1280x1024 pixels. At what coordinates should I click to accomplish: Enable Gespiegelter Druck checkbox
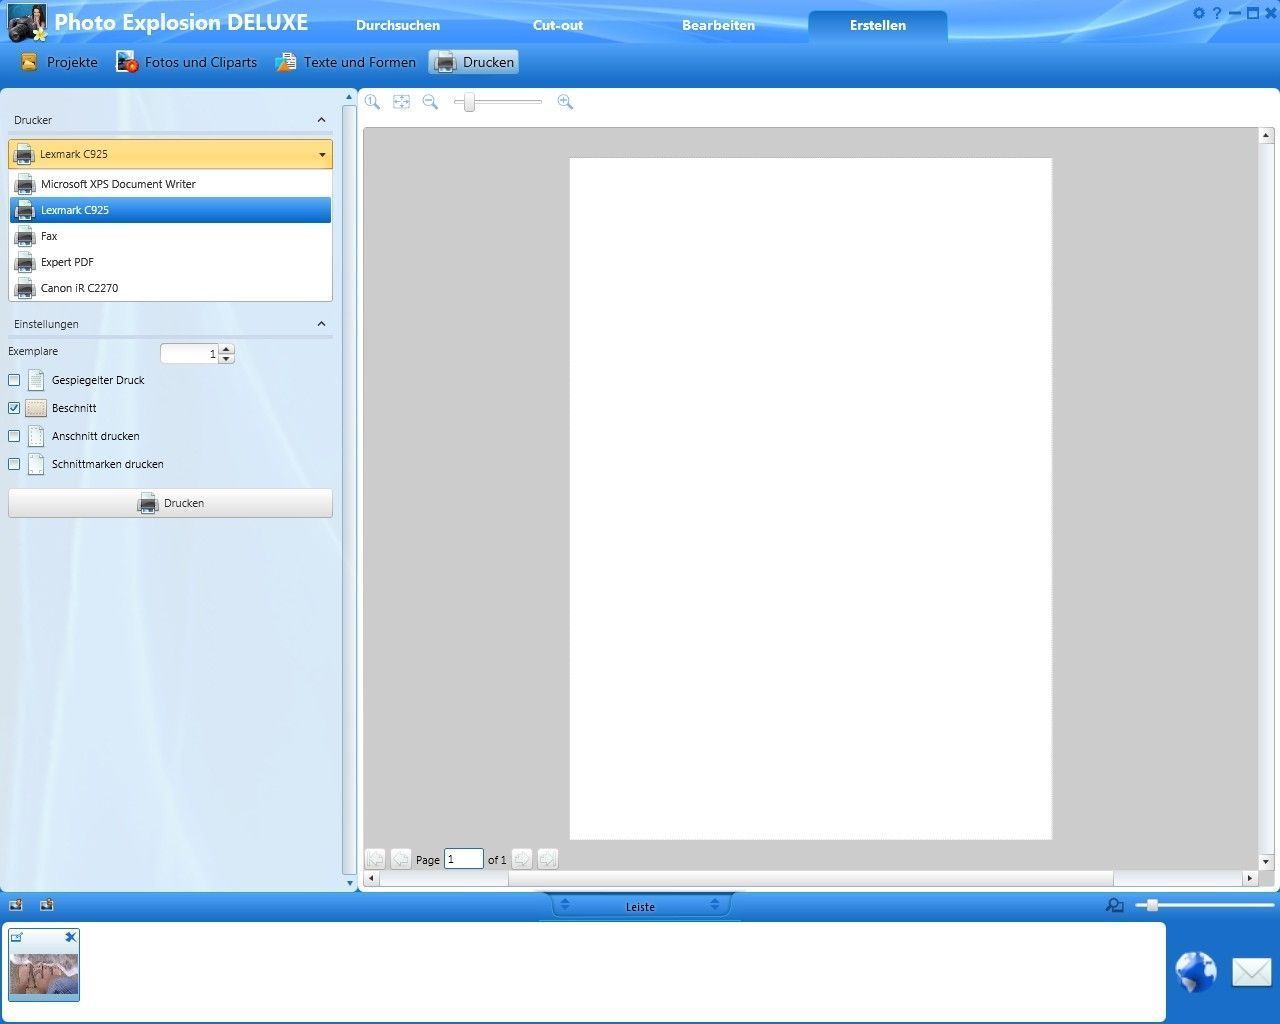click(x=14, y=380)
